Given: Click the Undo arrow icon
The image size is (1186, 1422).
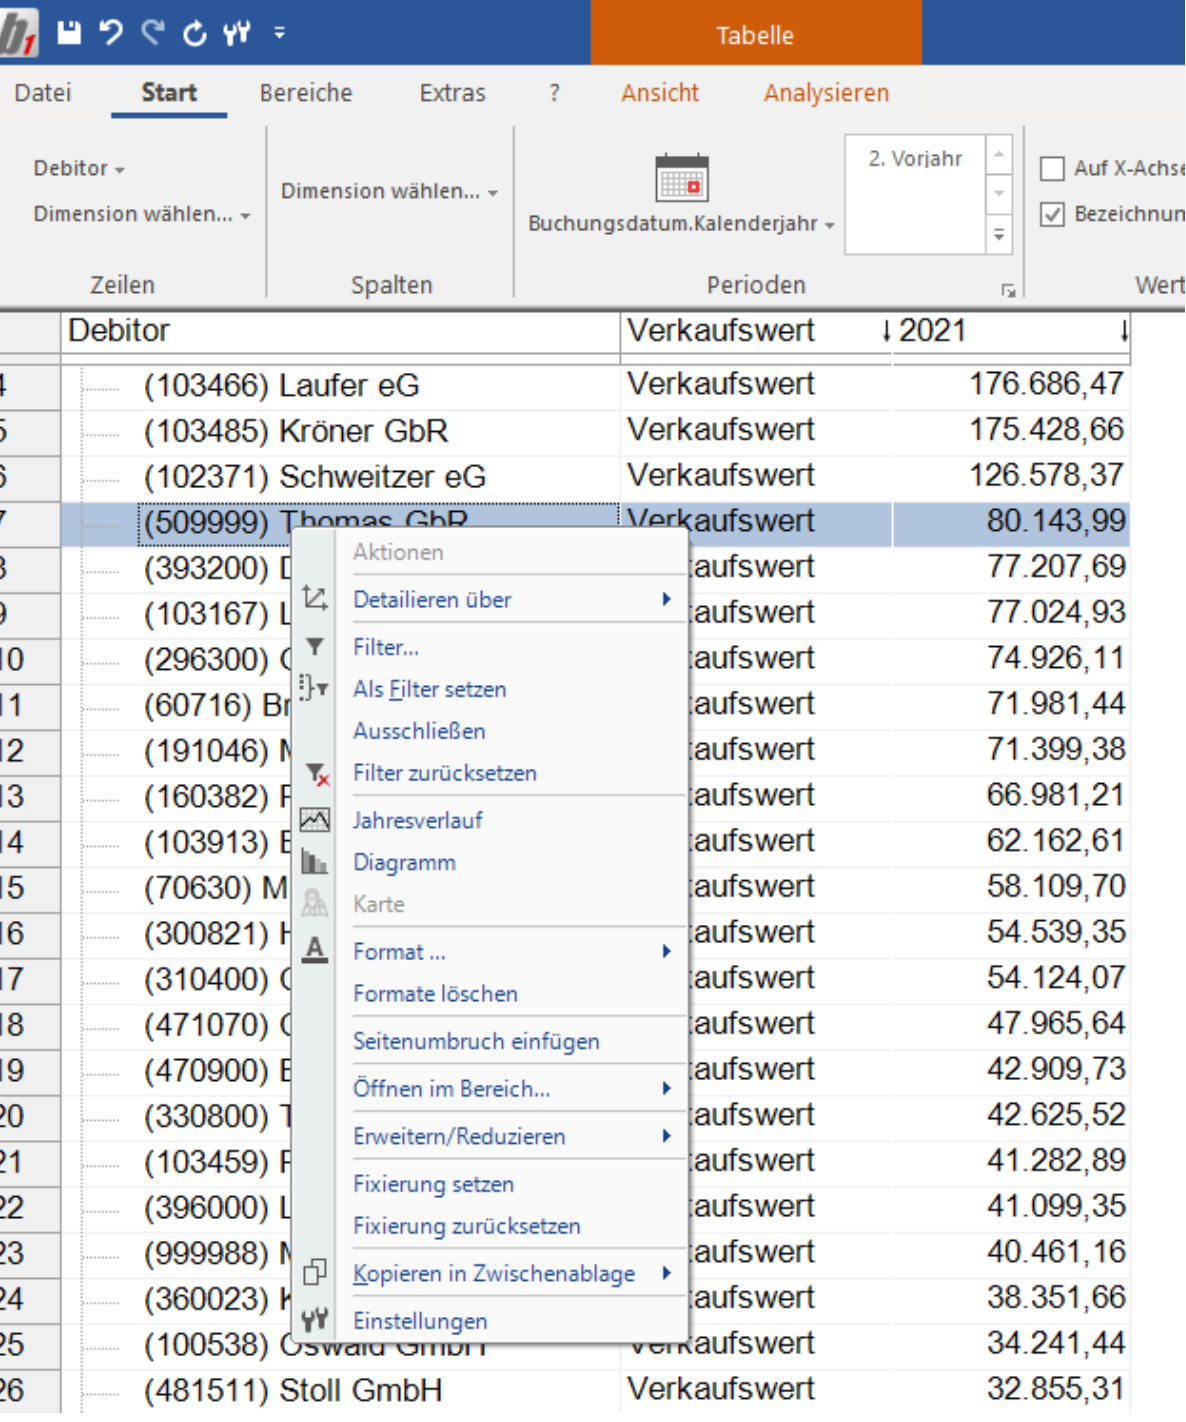Looking at the screenshot, I should tap(111, 33).
